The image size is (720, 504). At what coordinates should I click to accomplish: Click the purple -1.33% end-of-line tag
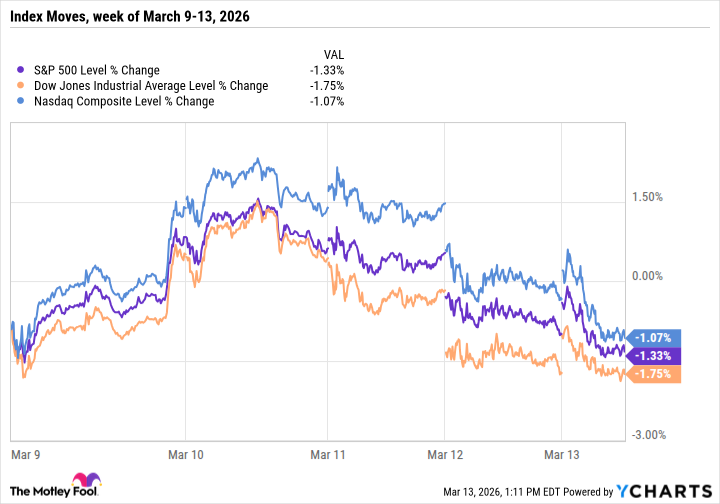point(656,356)
